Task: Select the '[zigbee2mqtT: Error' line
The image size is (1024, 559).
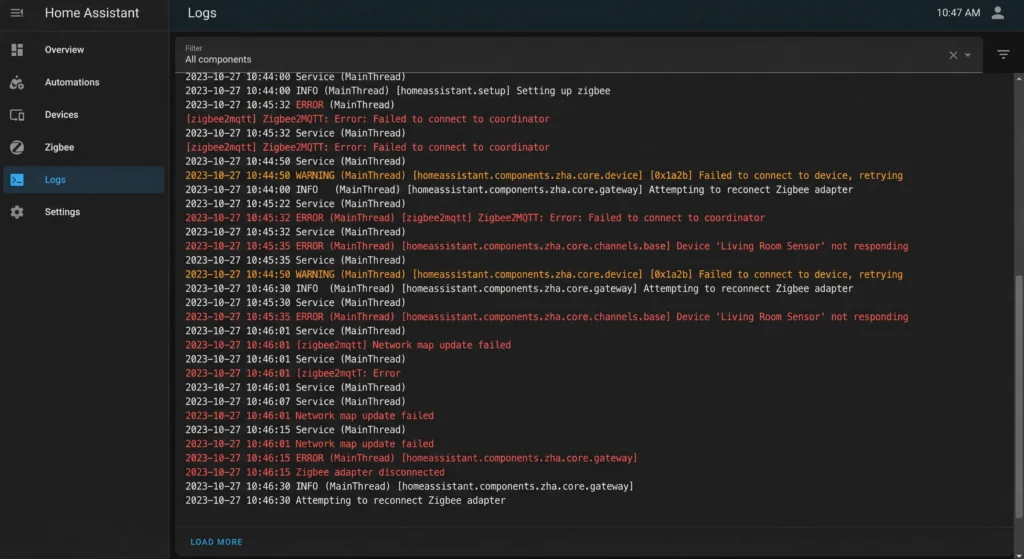Action: [x=293, y=374]
